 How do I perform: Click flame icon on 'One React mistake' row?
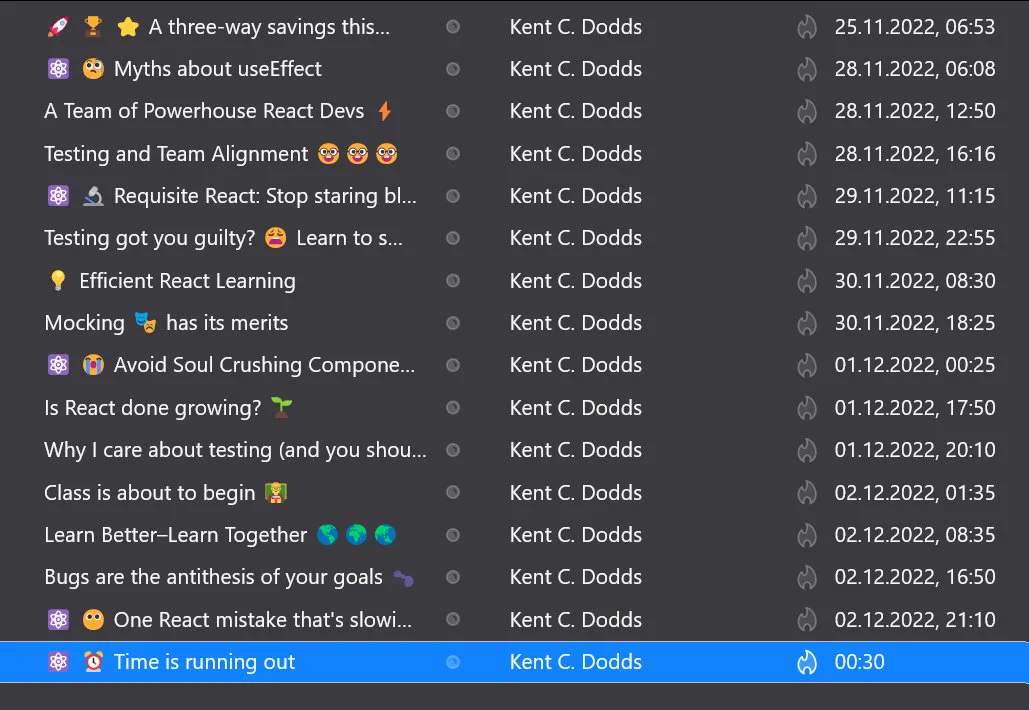[x=807, y=619]
